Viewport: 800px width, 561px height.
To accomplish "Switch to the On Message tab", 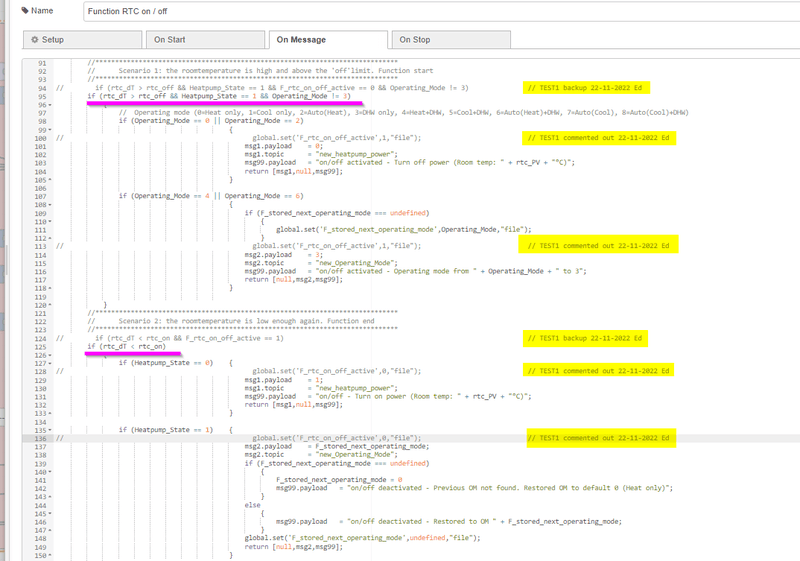I will click(307, 40).
